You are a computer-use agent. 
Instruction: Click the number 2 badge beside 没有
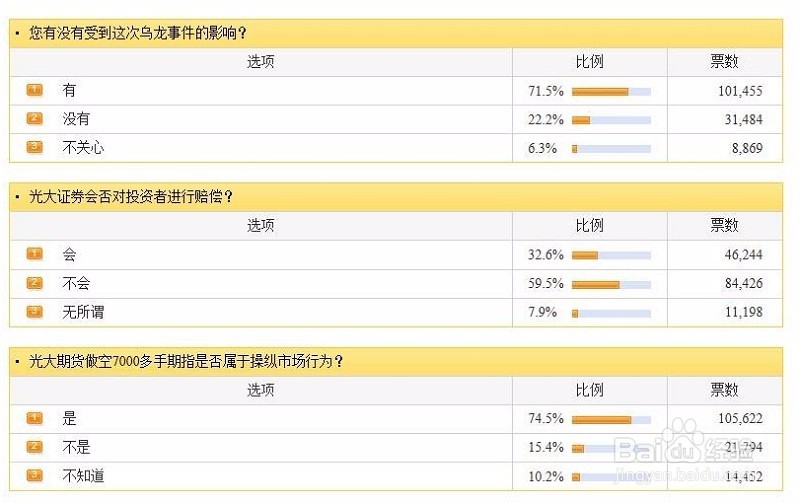coord(35,119)
